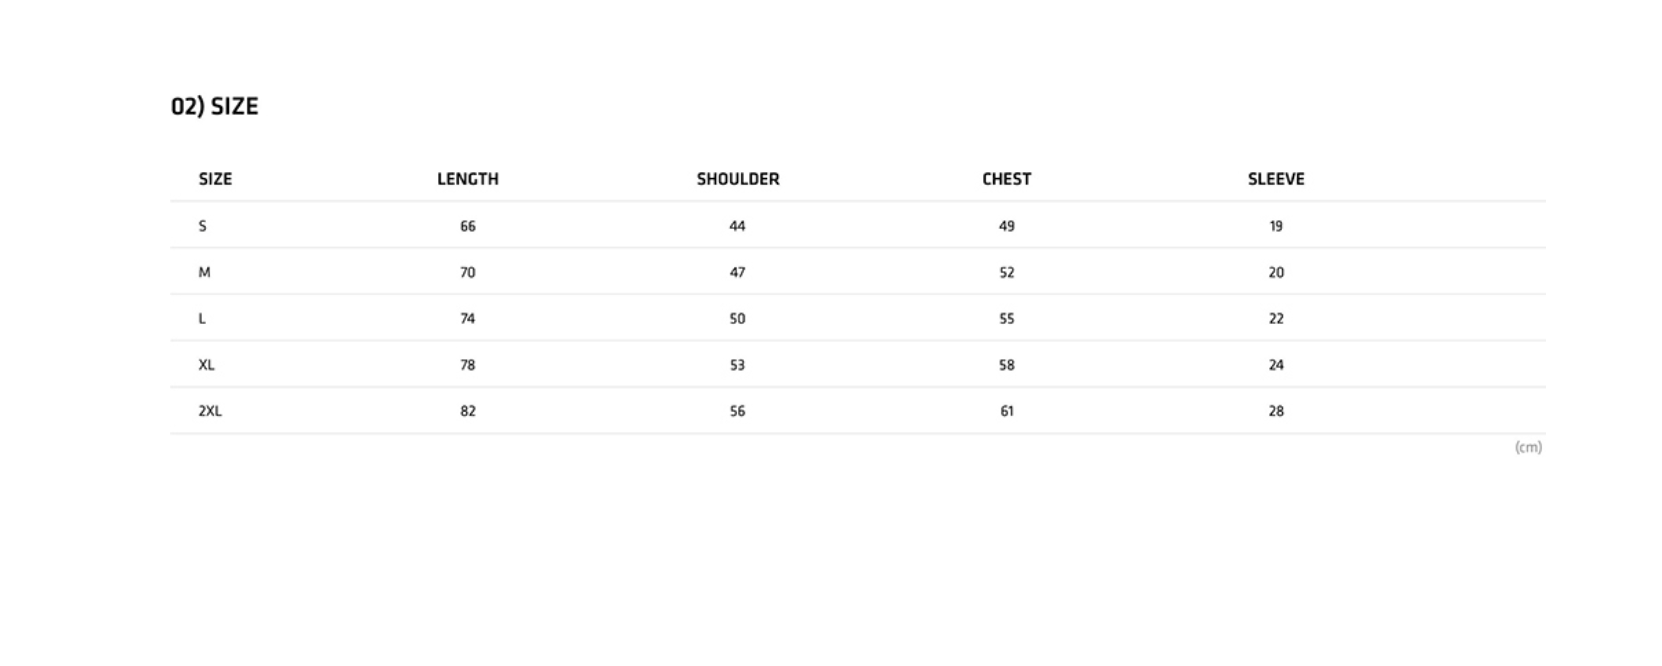Click sleeve value 19 in the S row
The image size is (1662, 666).
click(x=1275, y=226)
